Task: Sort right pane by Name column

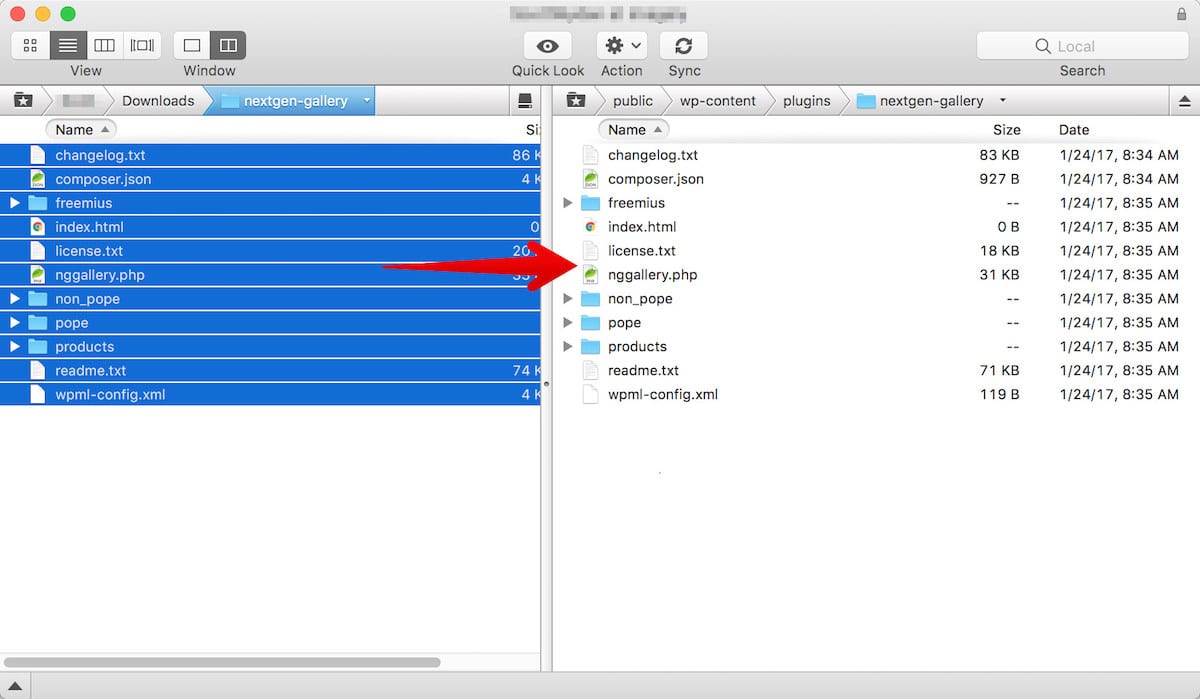Action: [634, 129]
